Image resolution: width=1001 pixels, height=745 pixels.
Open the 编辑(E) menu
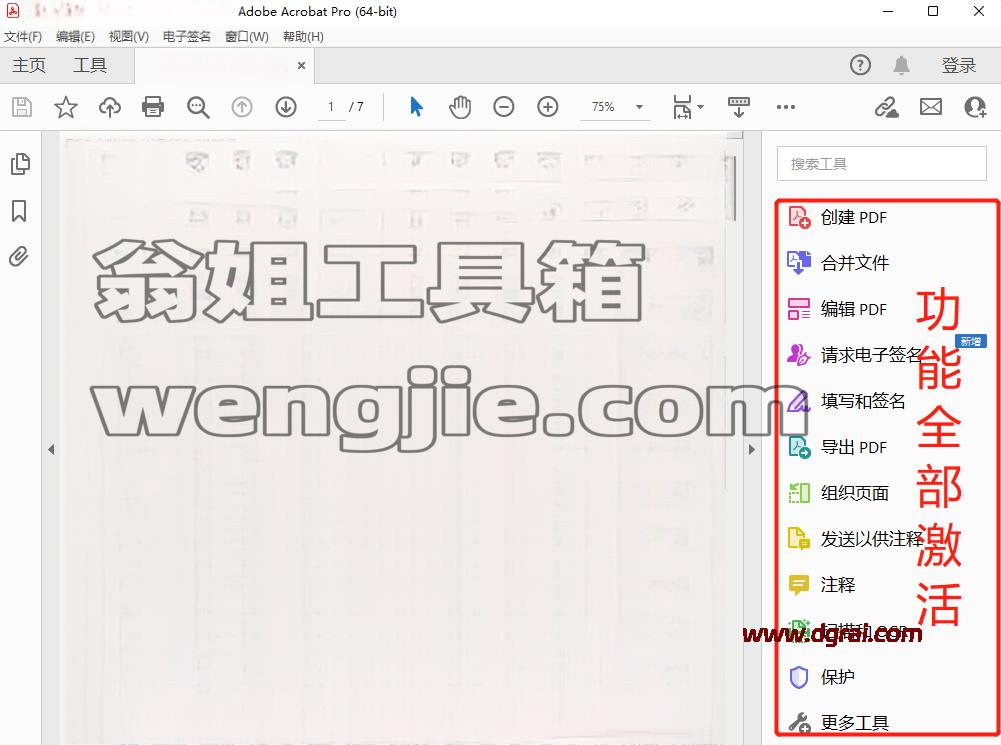(75, 36)
